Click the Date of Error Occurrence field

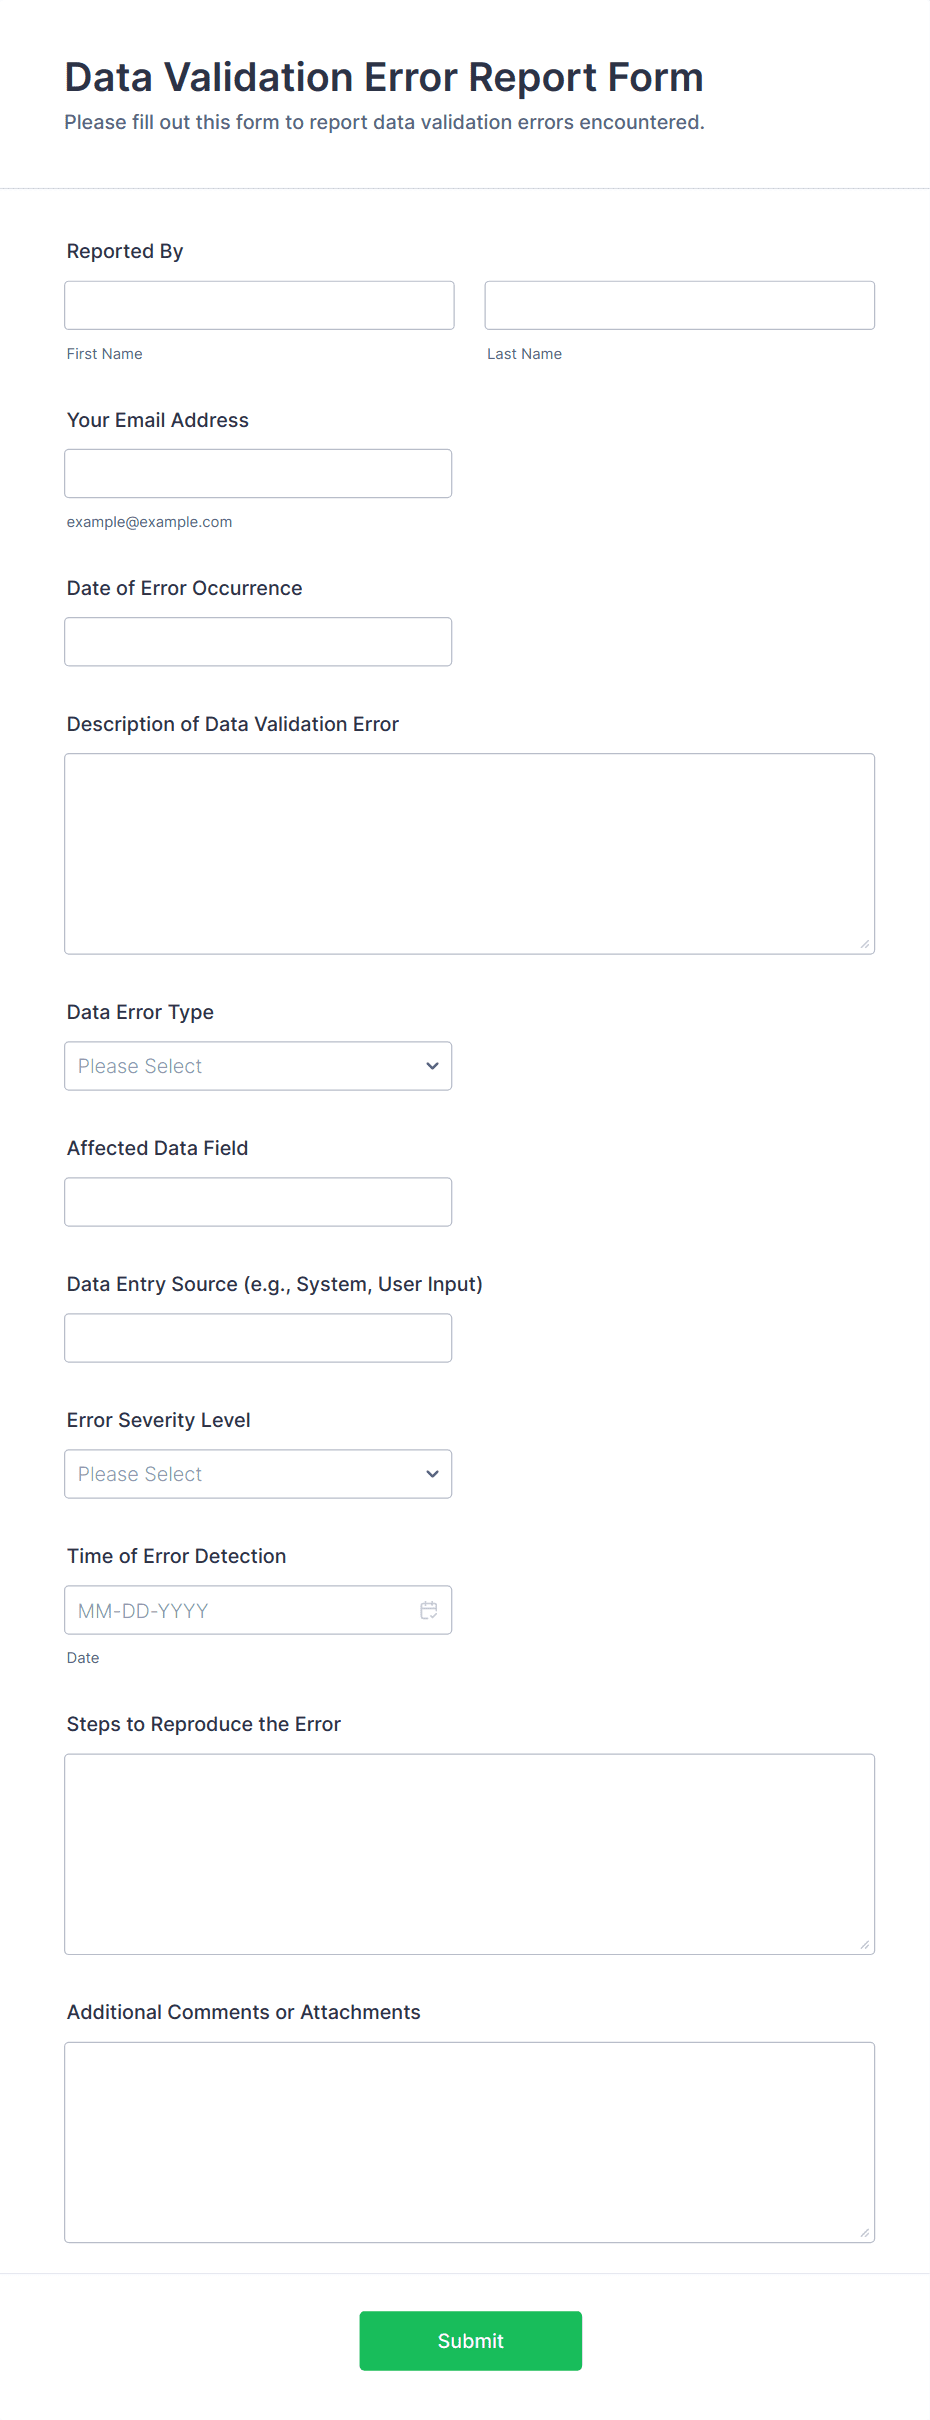pos(258,641)
